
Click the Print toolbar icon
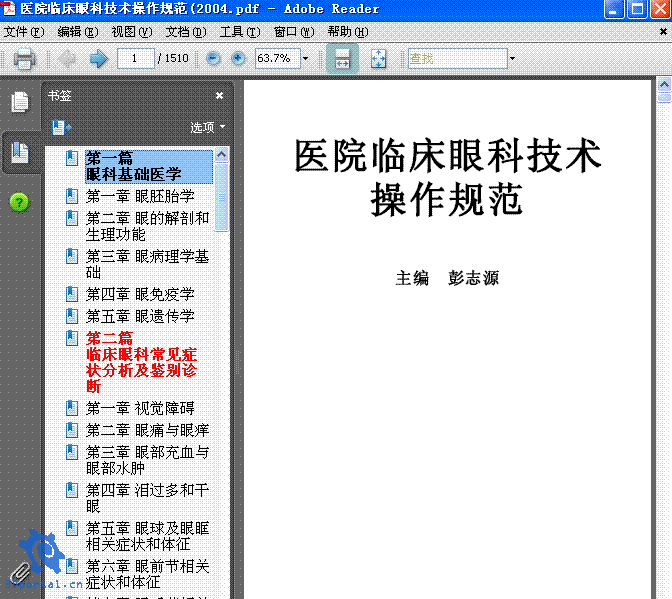pyautogui.click(x=24, y=58)
